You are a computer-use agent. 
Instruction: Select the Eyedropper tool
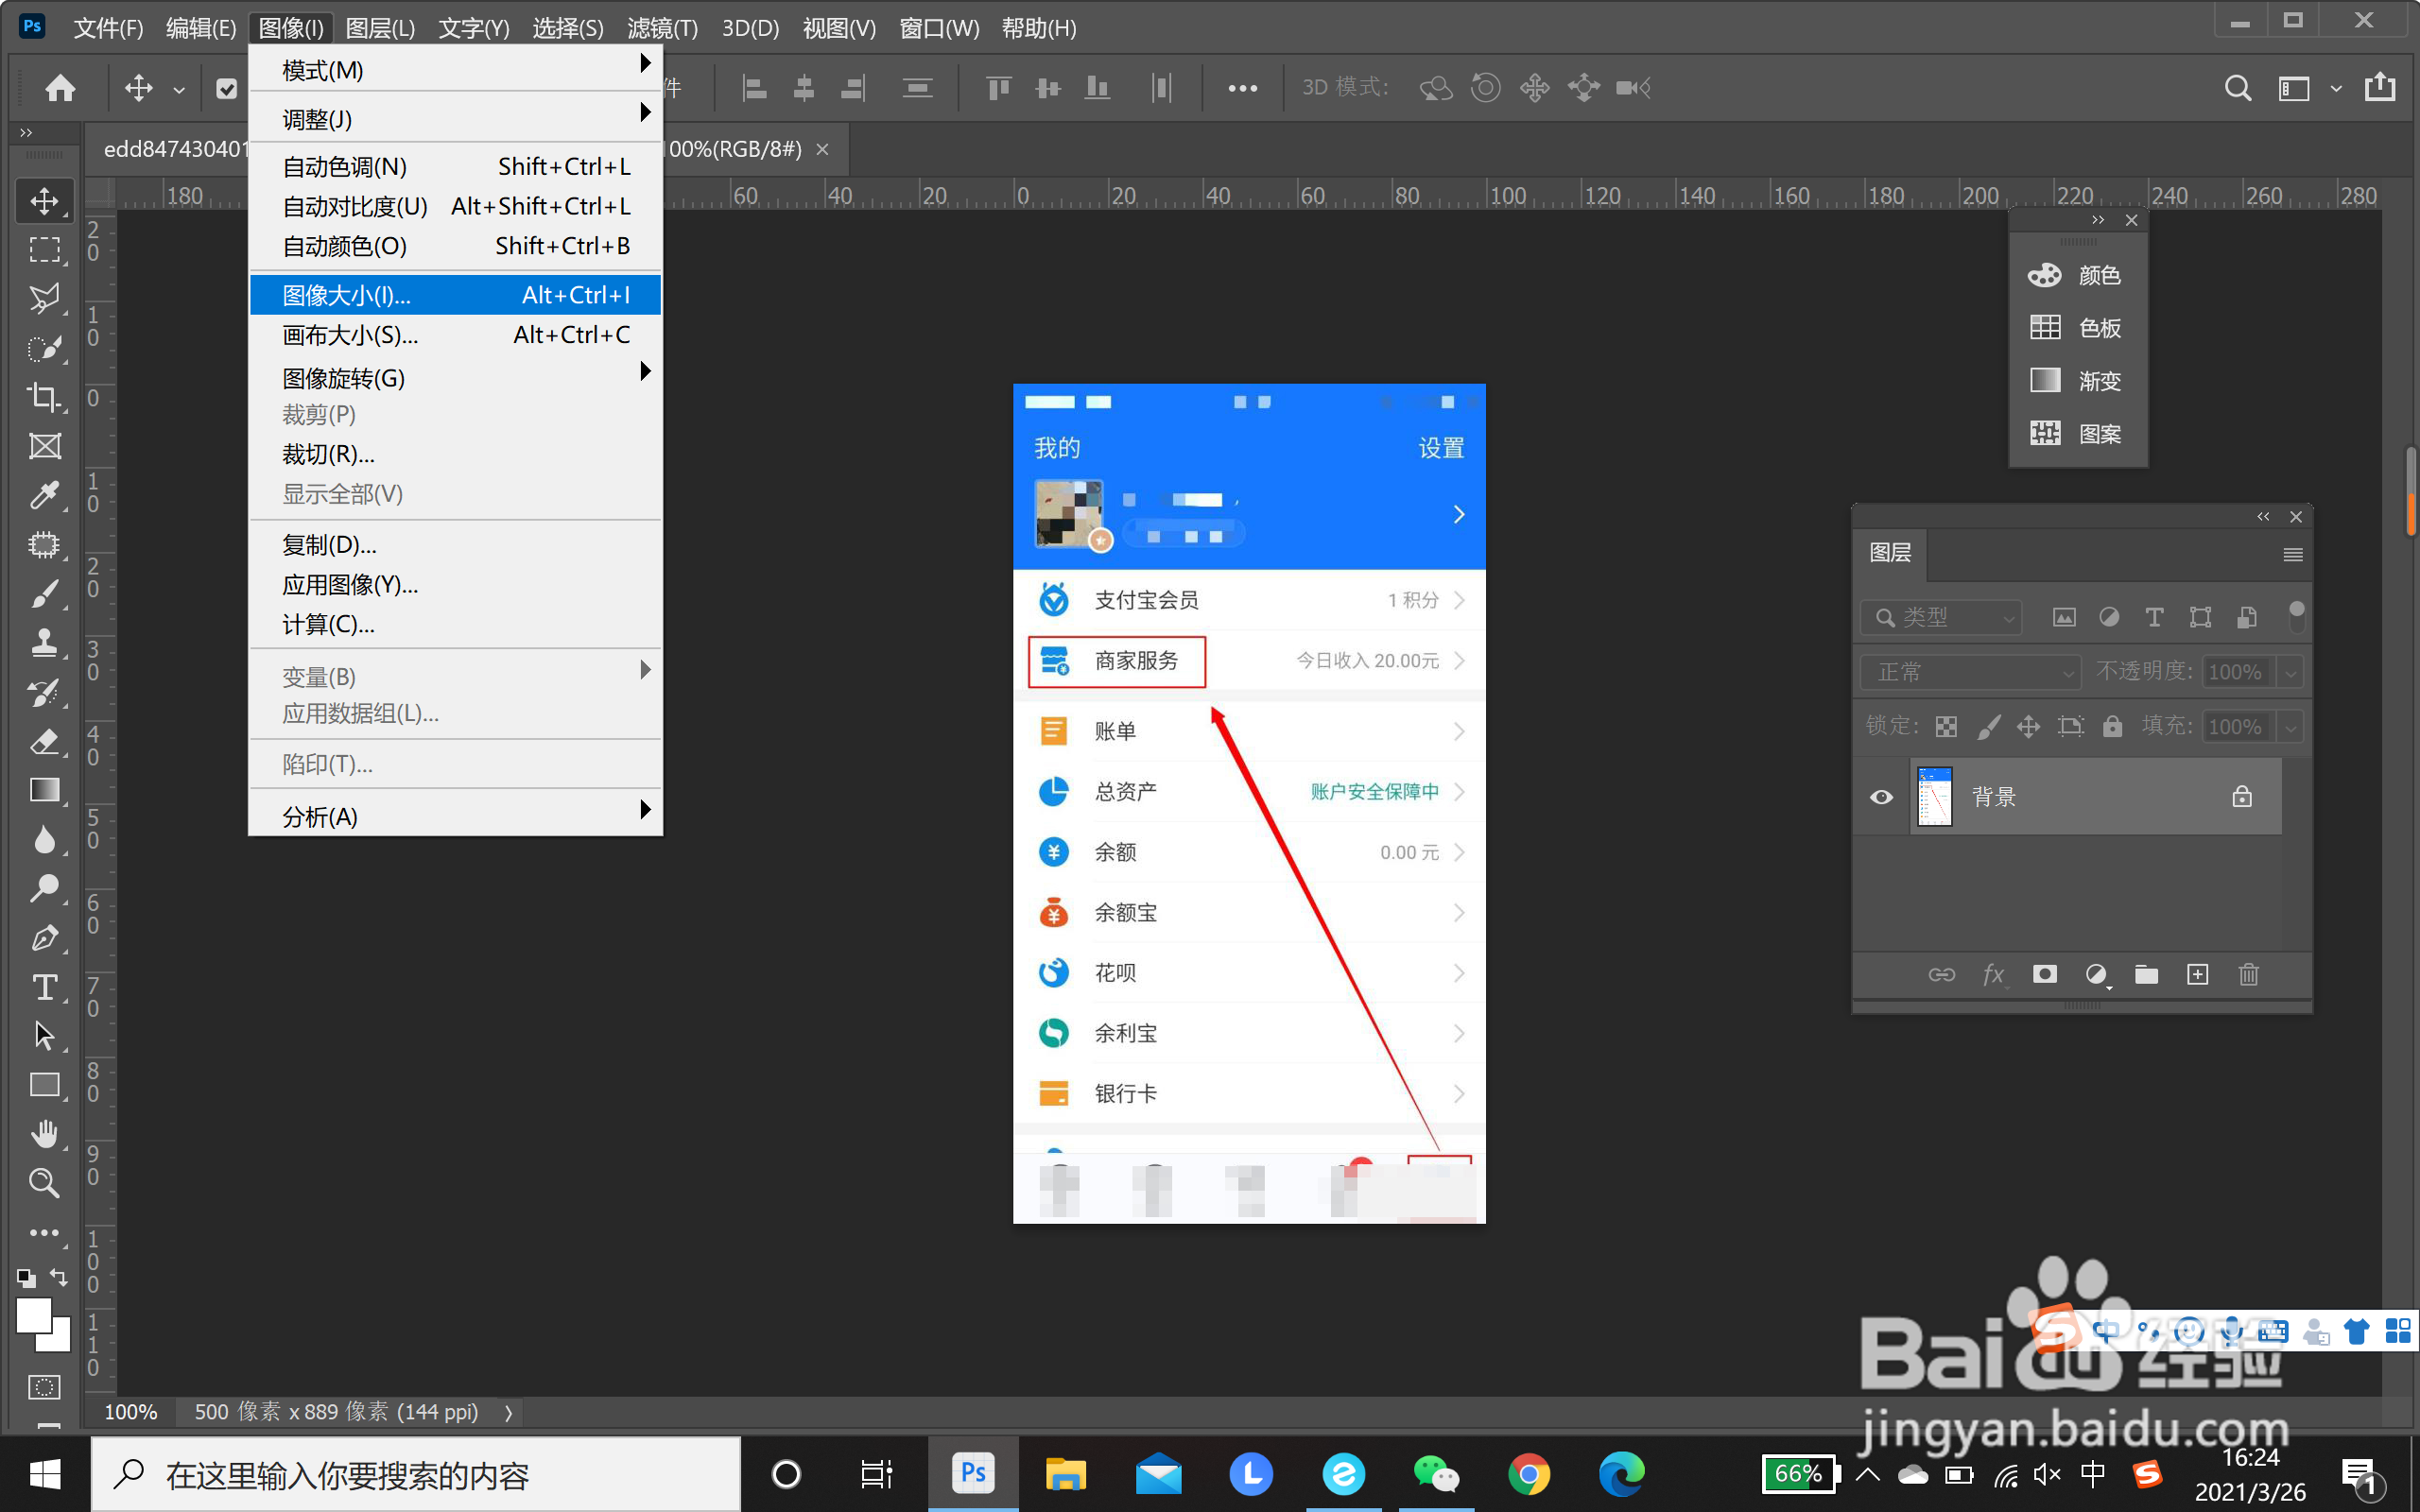44,495
